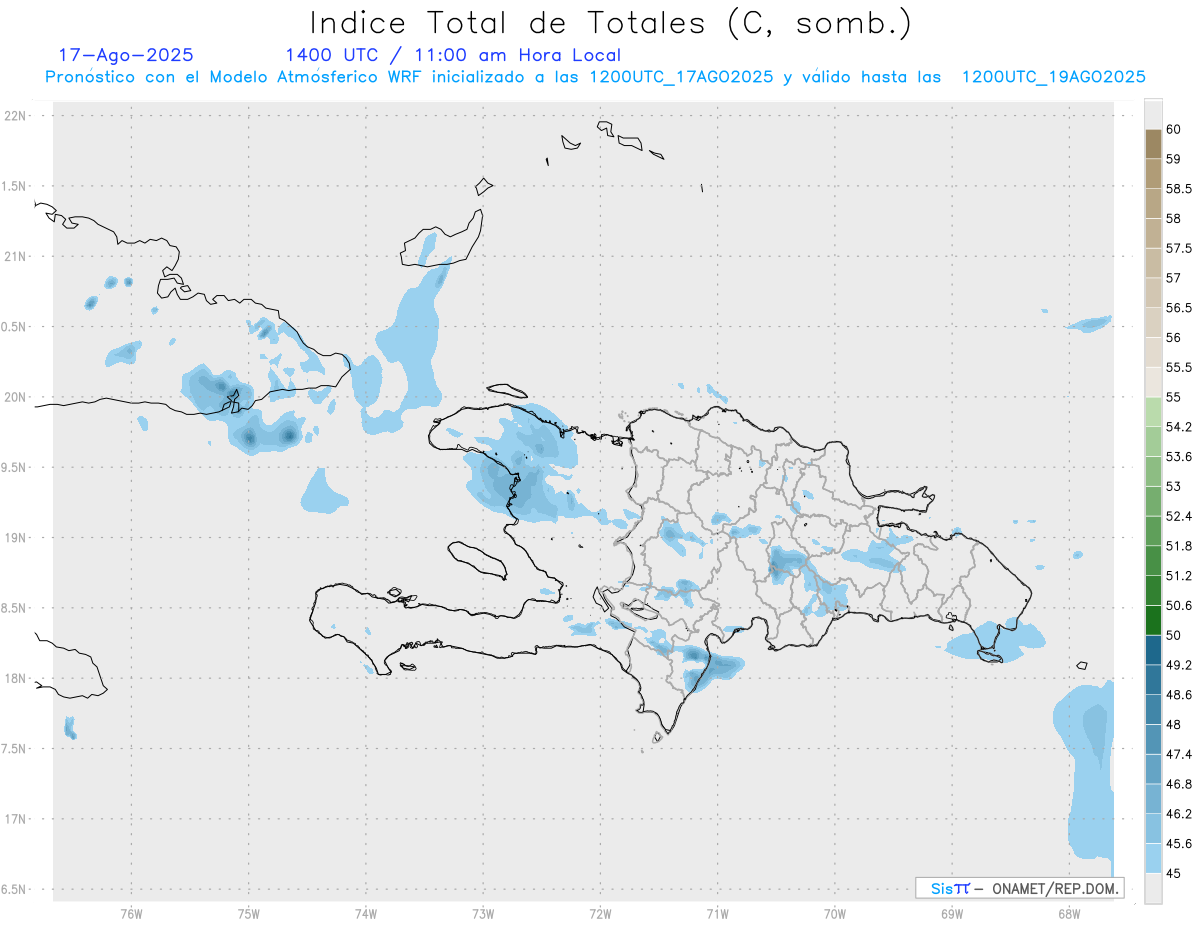The height and width of the screenshot is (927, 1200).
Task: Click the '17N' latitude label
Action: (x=15, y=819)
